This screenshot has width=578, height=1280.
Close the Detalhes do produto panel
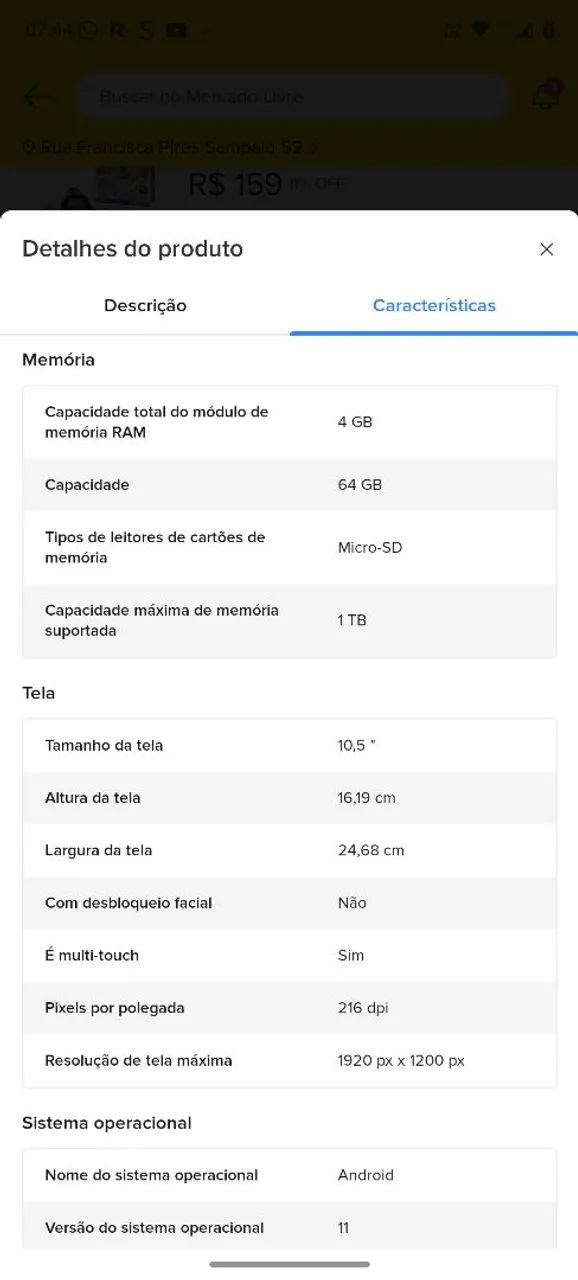[547, 249]
